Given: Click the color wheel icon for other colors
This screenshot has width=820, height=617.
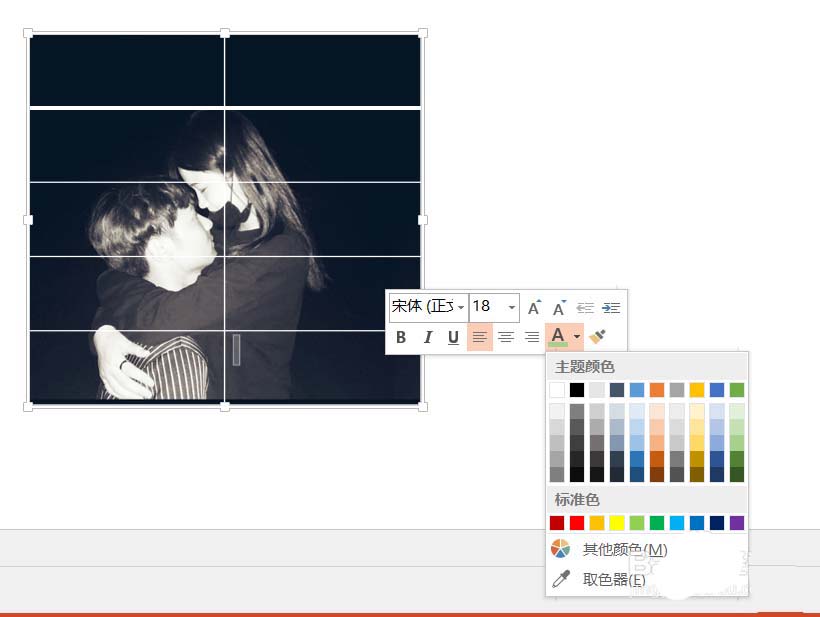Looking at the screenshot, I should click(x=561, y=549).
